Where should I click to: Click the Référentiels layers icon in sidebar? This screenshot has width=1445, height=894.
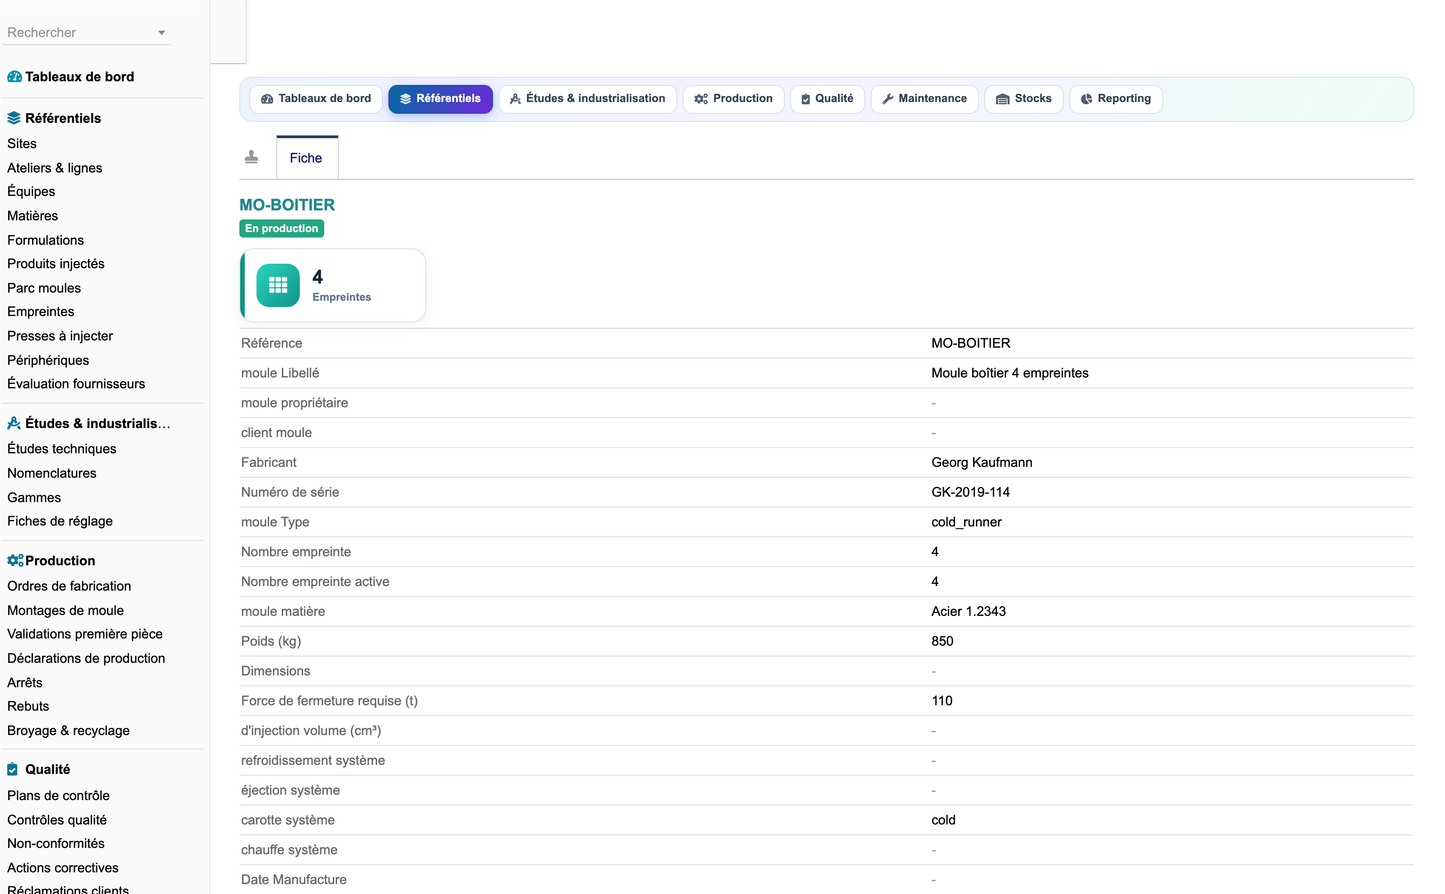tap(14, 118)
